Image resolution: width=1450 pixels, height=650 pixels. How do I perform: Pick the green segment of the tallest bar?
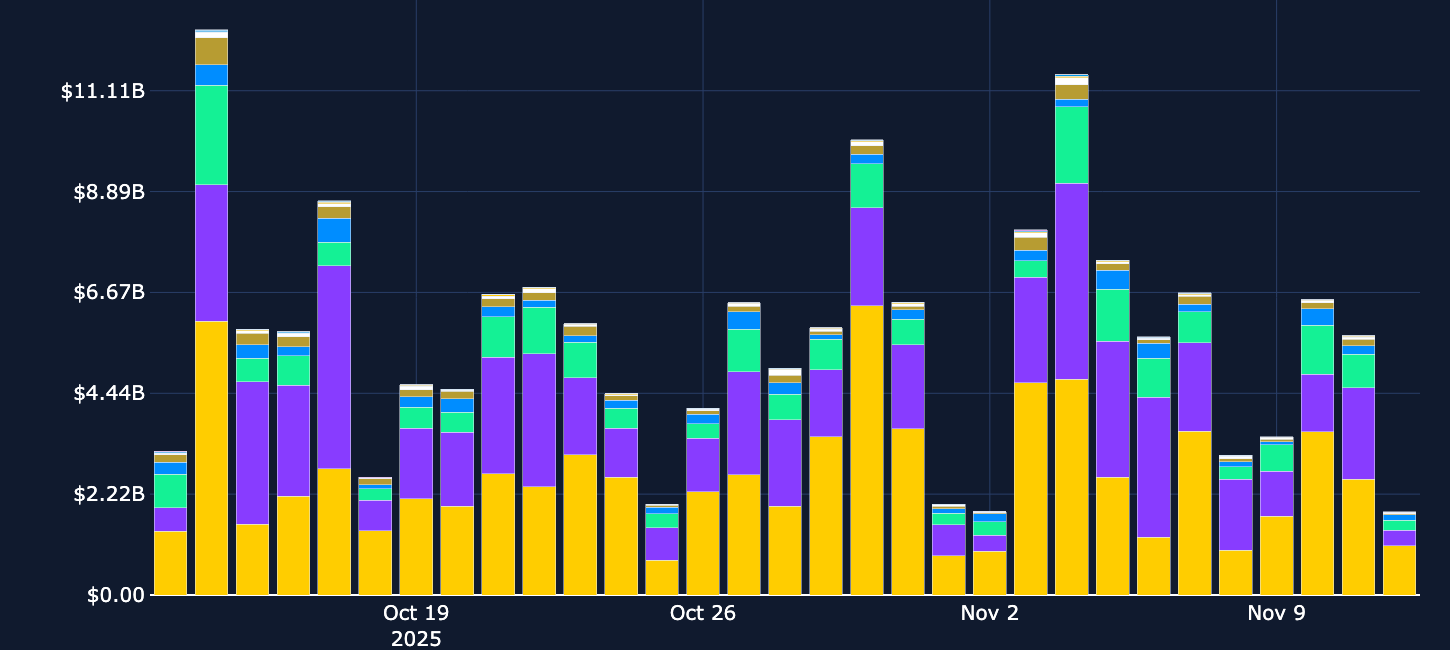pyautogui.click(x=211, y=135)
